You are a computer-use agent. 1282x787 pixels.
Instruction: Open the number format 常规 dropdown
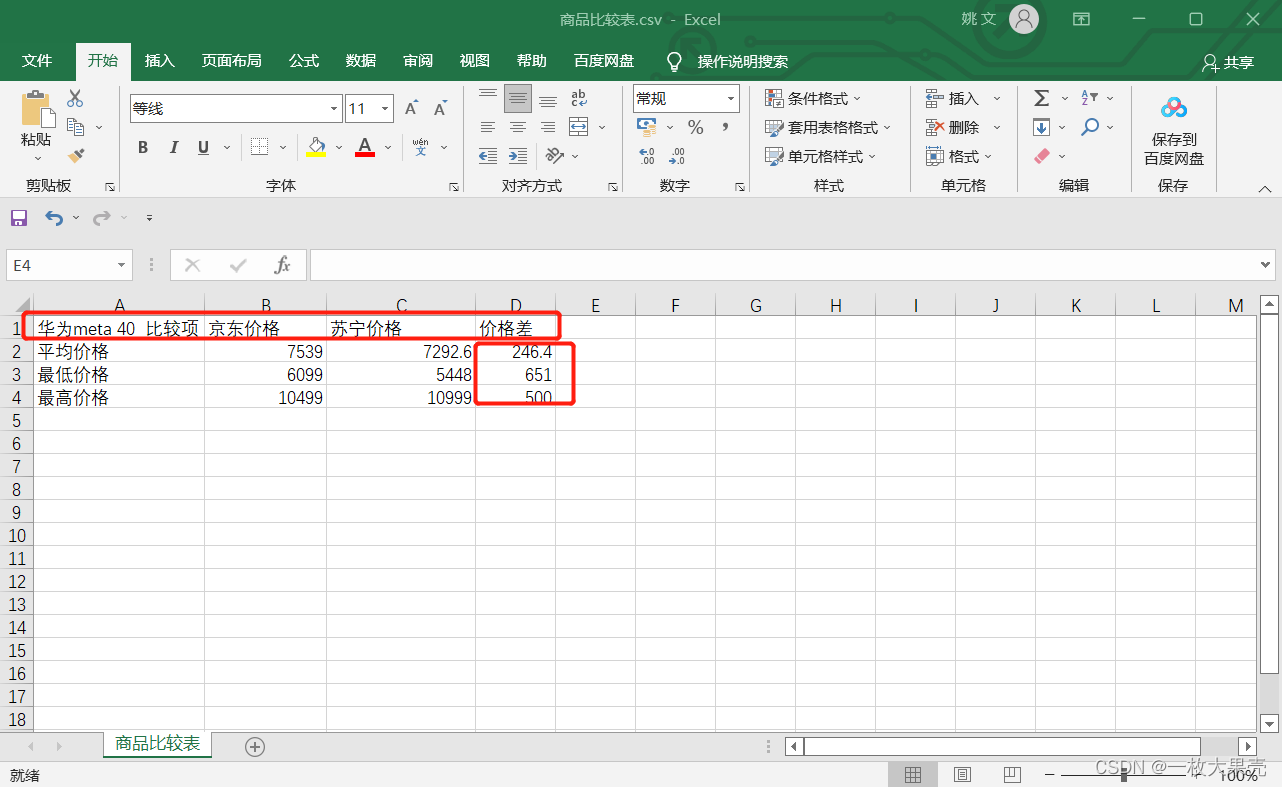click(732, 98)
